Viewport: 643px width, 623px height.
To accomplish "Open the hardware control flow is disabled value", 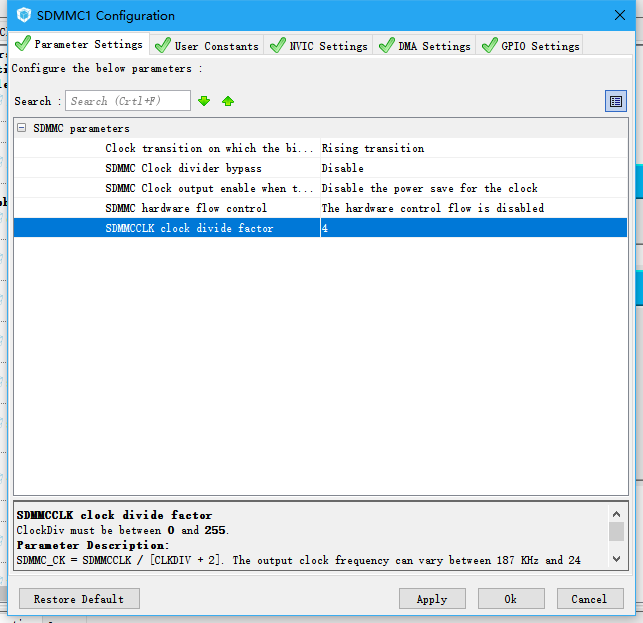I will coord(474,208).
